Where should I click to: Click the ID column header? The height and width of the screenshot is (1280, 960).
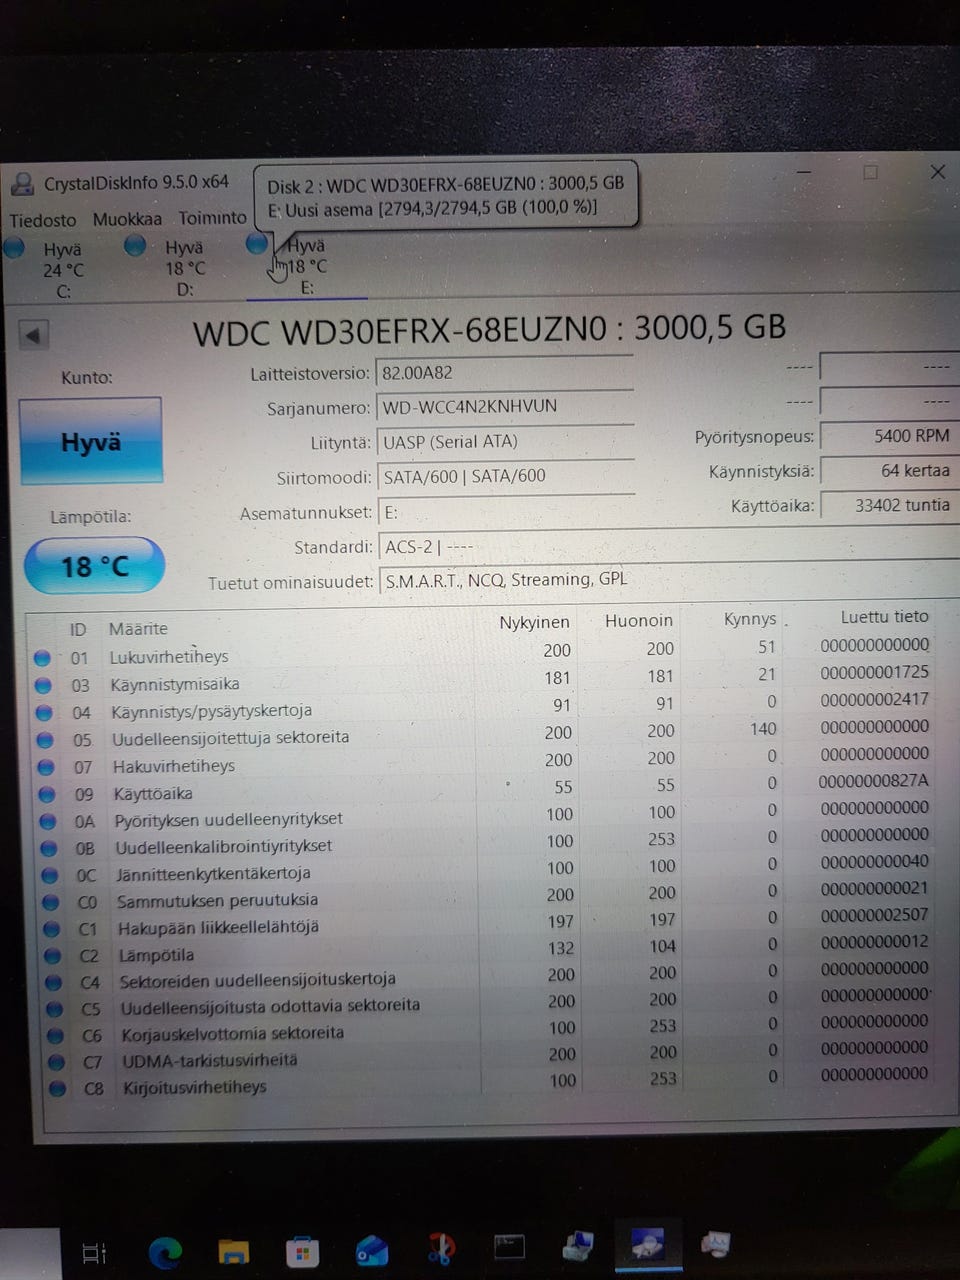click(78, 629)
